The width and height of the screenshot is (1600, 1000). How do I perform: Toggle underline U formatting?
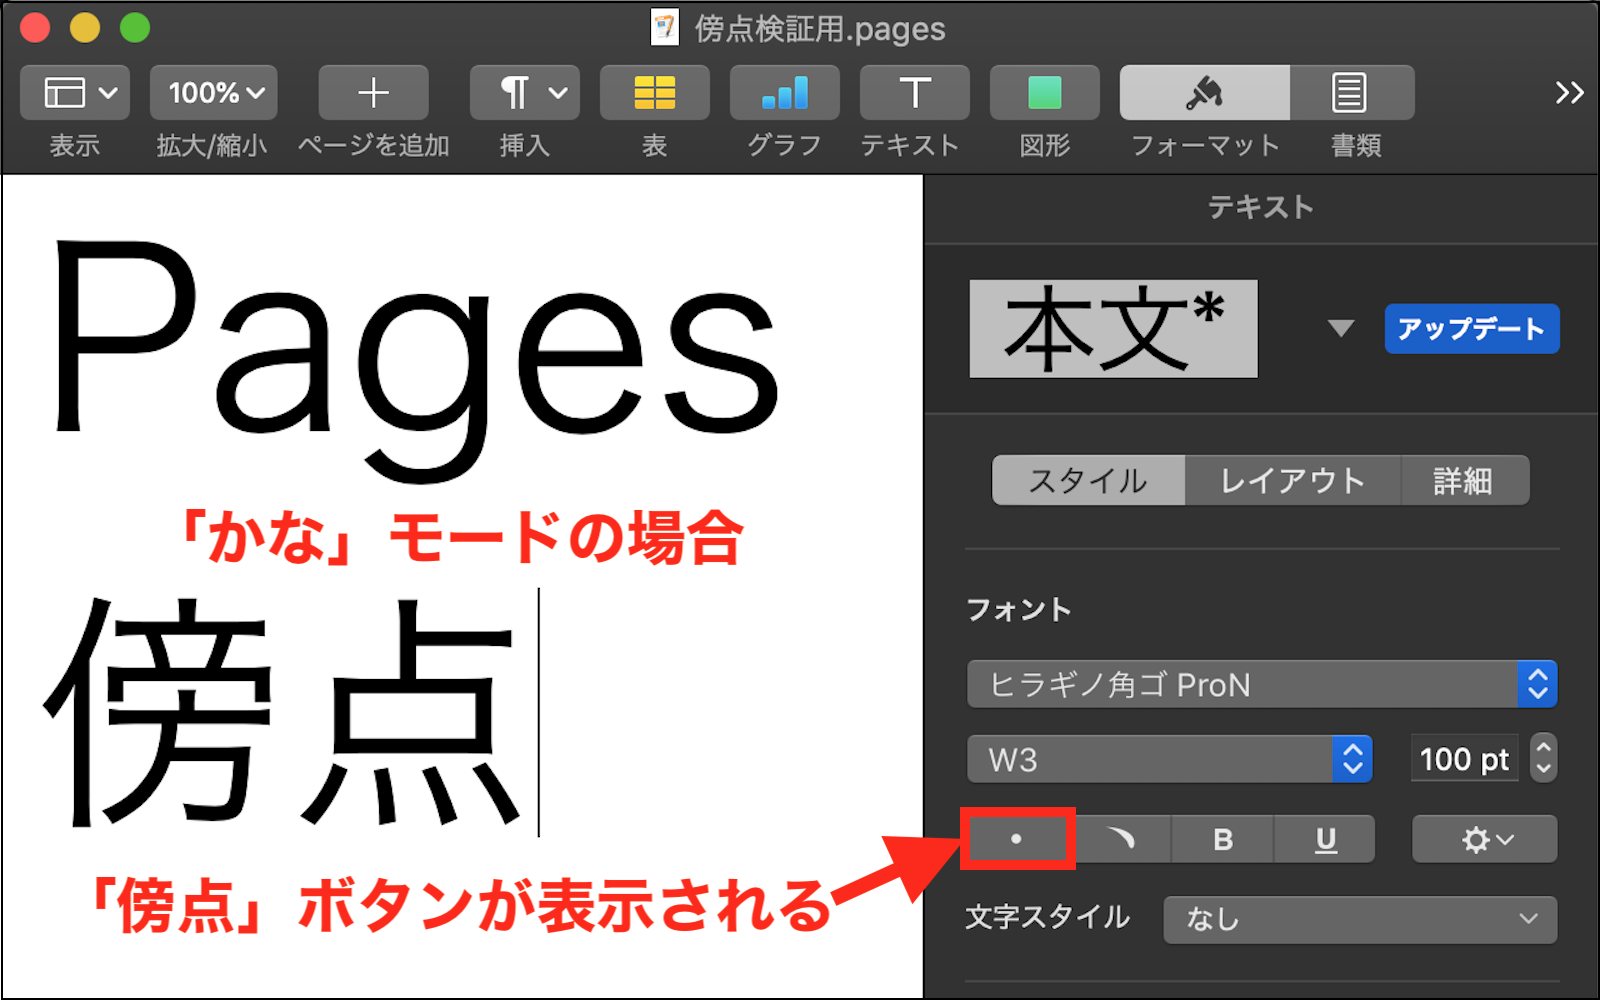pyautogui.click(x=1325, y=839)
